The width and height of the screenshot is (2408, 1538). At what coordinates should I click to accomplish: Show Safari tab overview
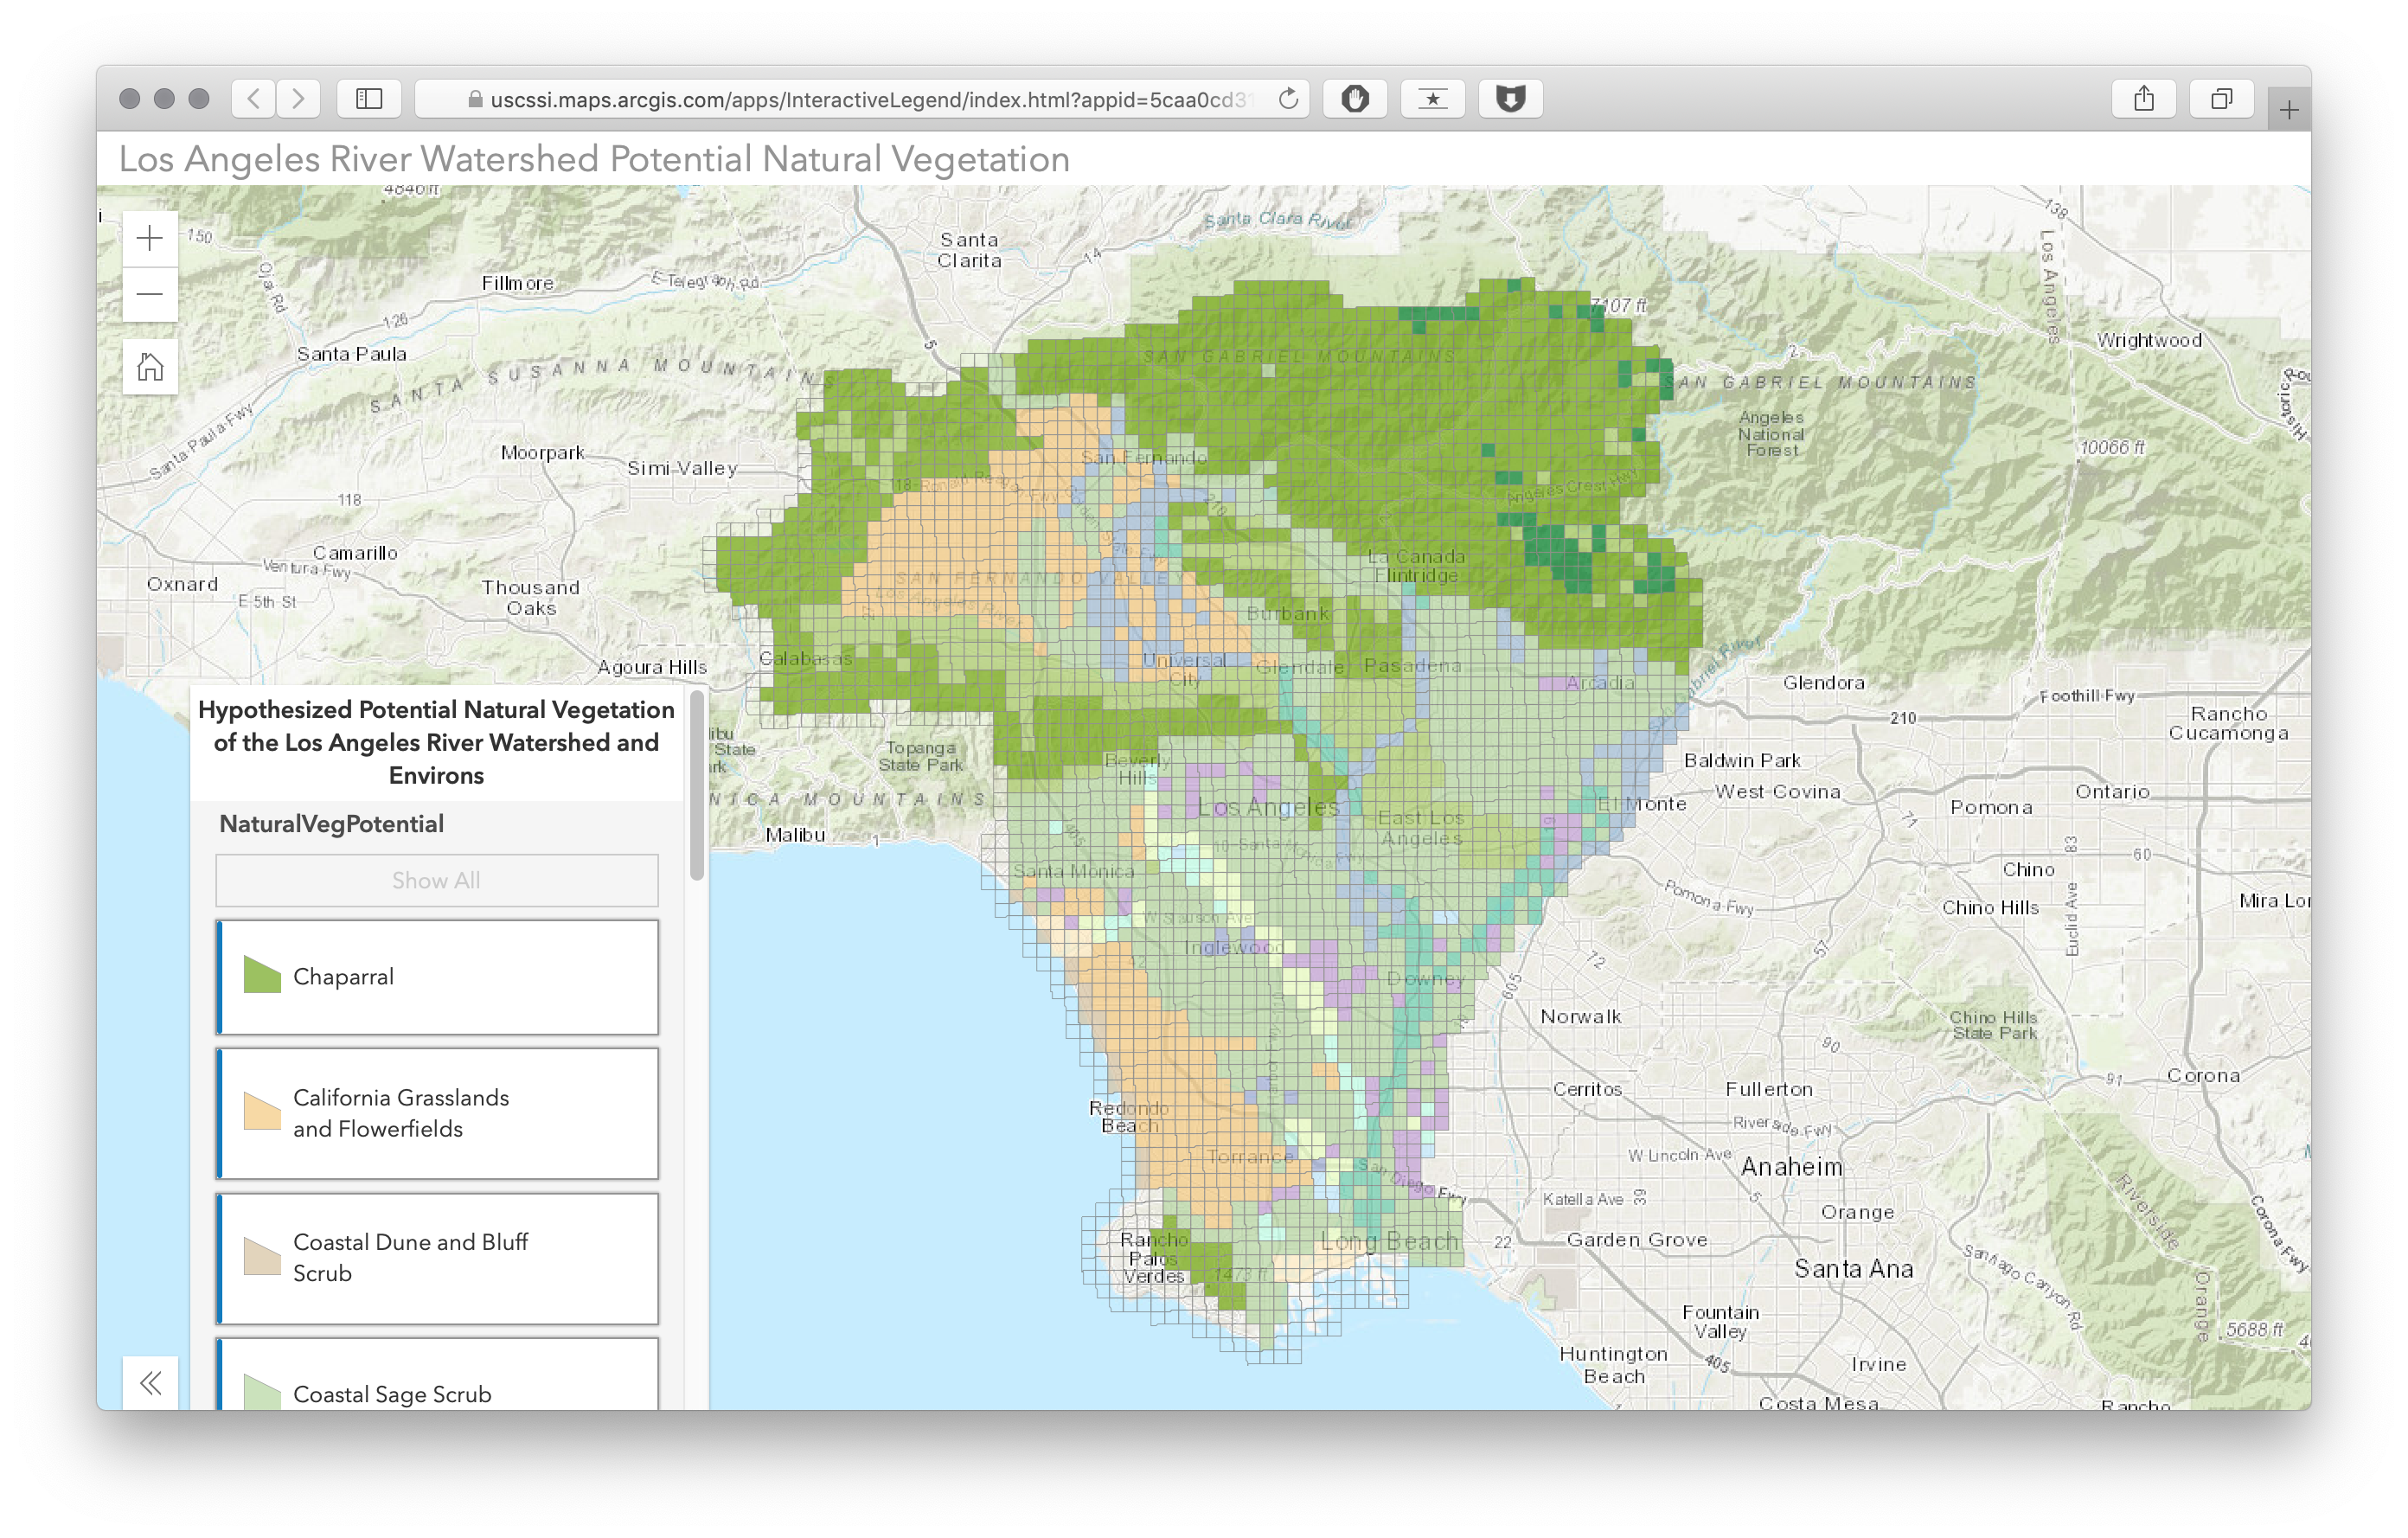(2221, 98)
